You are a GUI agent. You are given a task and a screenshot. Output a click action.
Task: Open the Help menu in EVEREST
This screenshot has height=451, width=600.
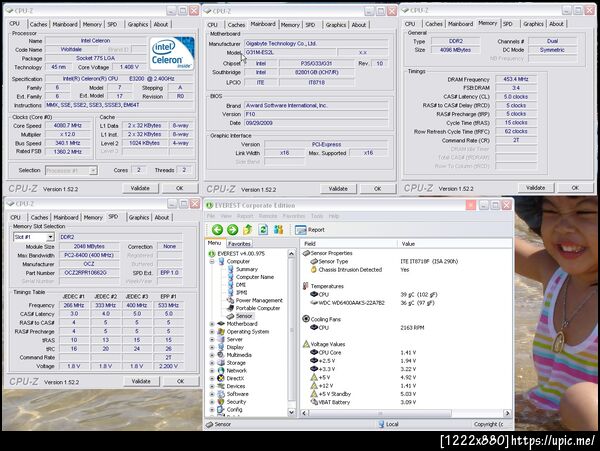[334, 216]
